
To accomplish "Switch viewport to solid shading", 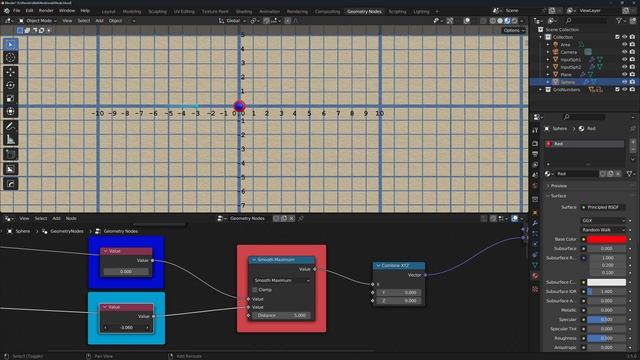I will [x=500, y=20].
